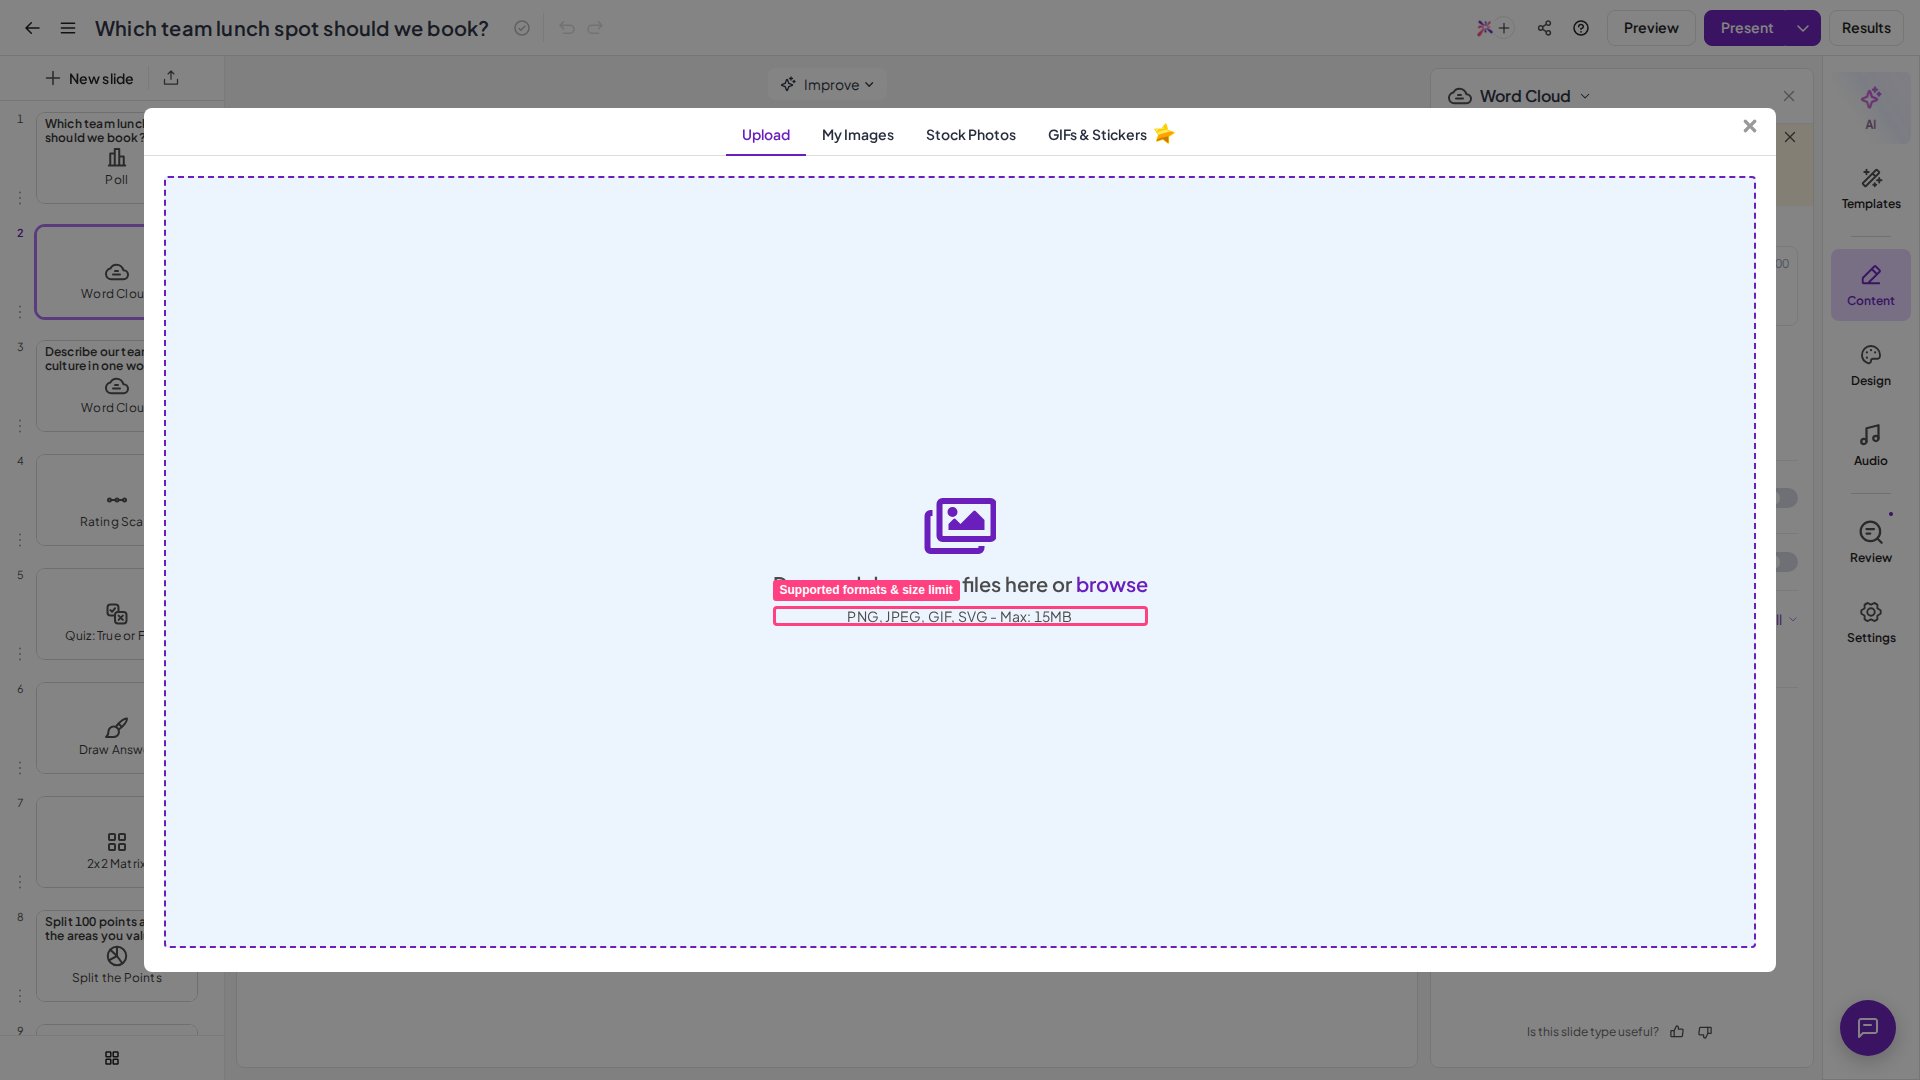Select the Upload tab
1920x1080 pixels.
(x=765, y=135)
